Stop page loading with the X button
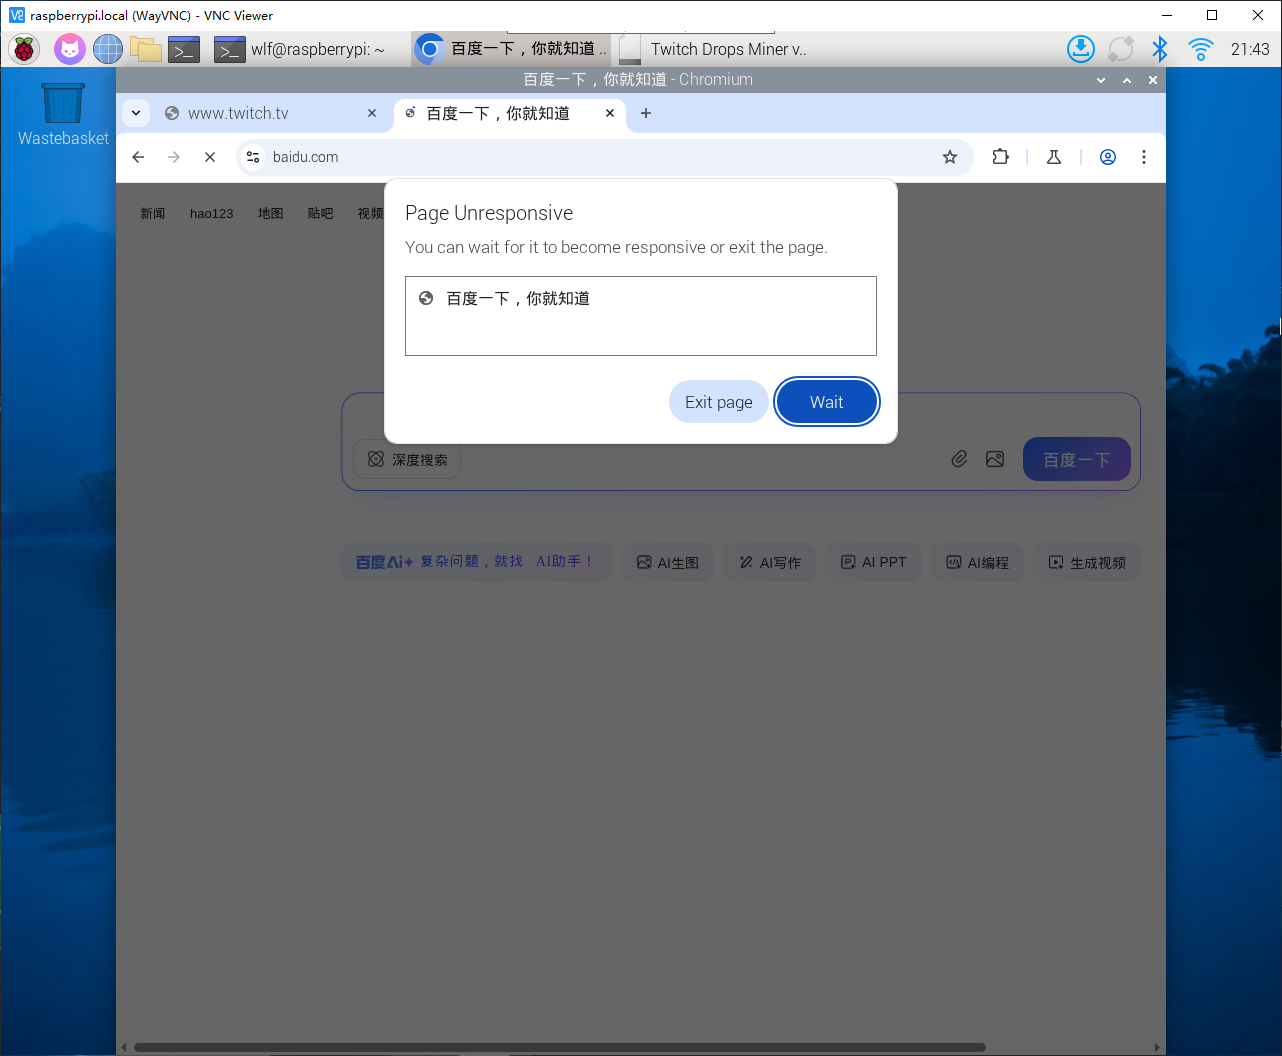Image resolution: width=1282 pixels, height=1056 pixels. coord(210,157)
